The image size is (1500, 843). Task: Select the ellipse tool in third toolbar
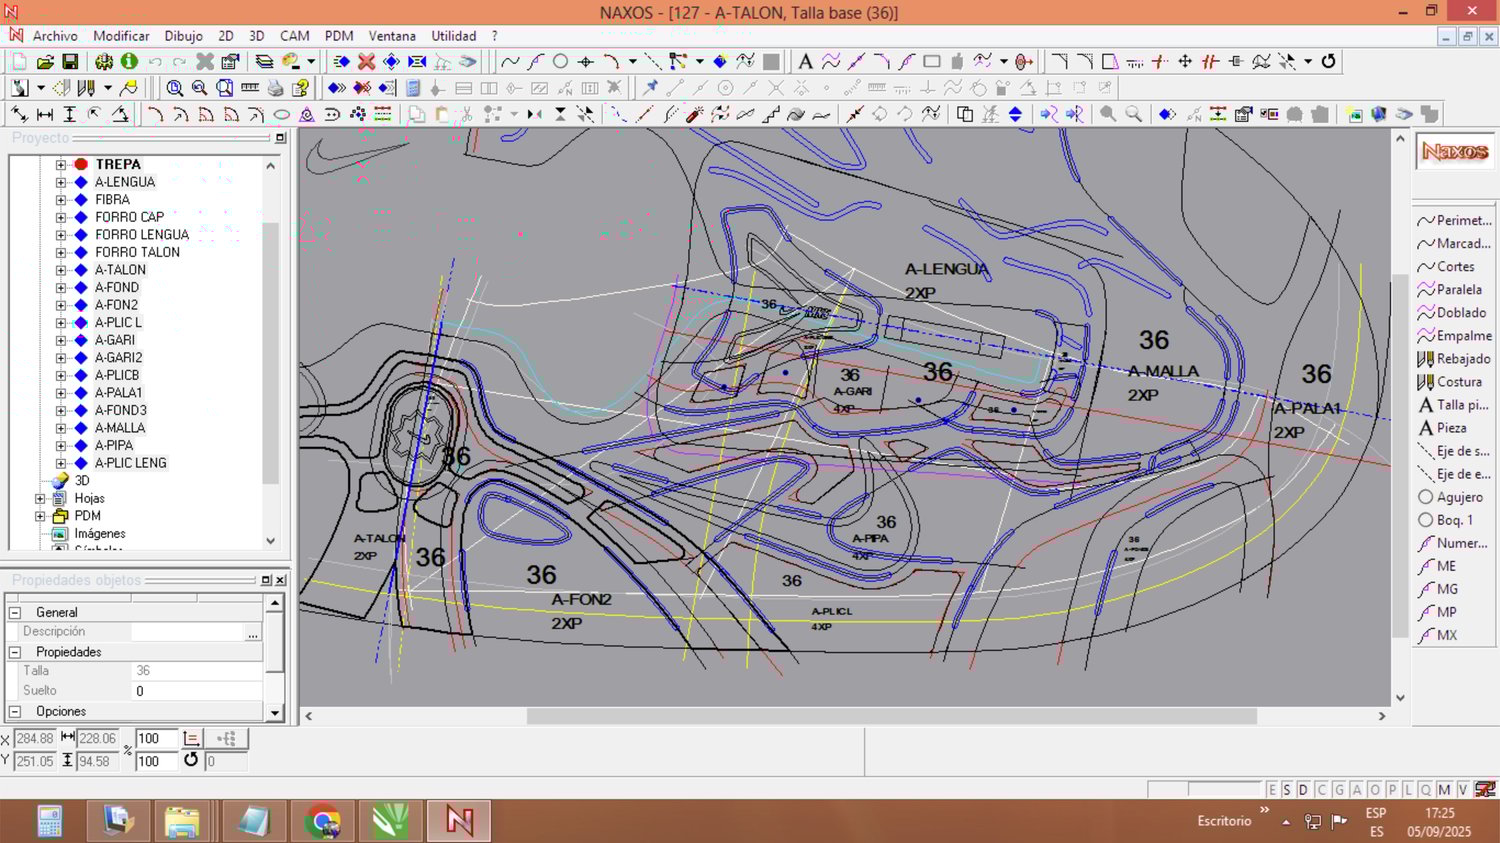click(282, 115)
